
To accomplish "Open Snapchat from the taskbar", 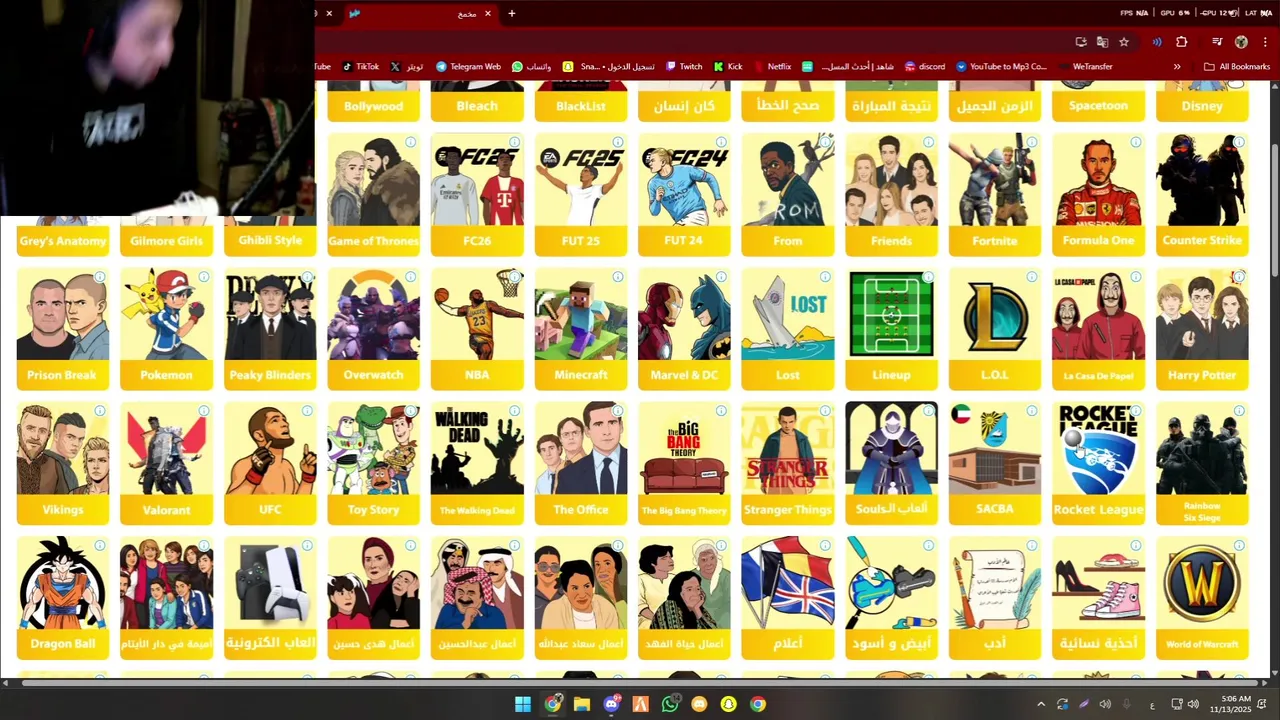I will coord(729,704).
